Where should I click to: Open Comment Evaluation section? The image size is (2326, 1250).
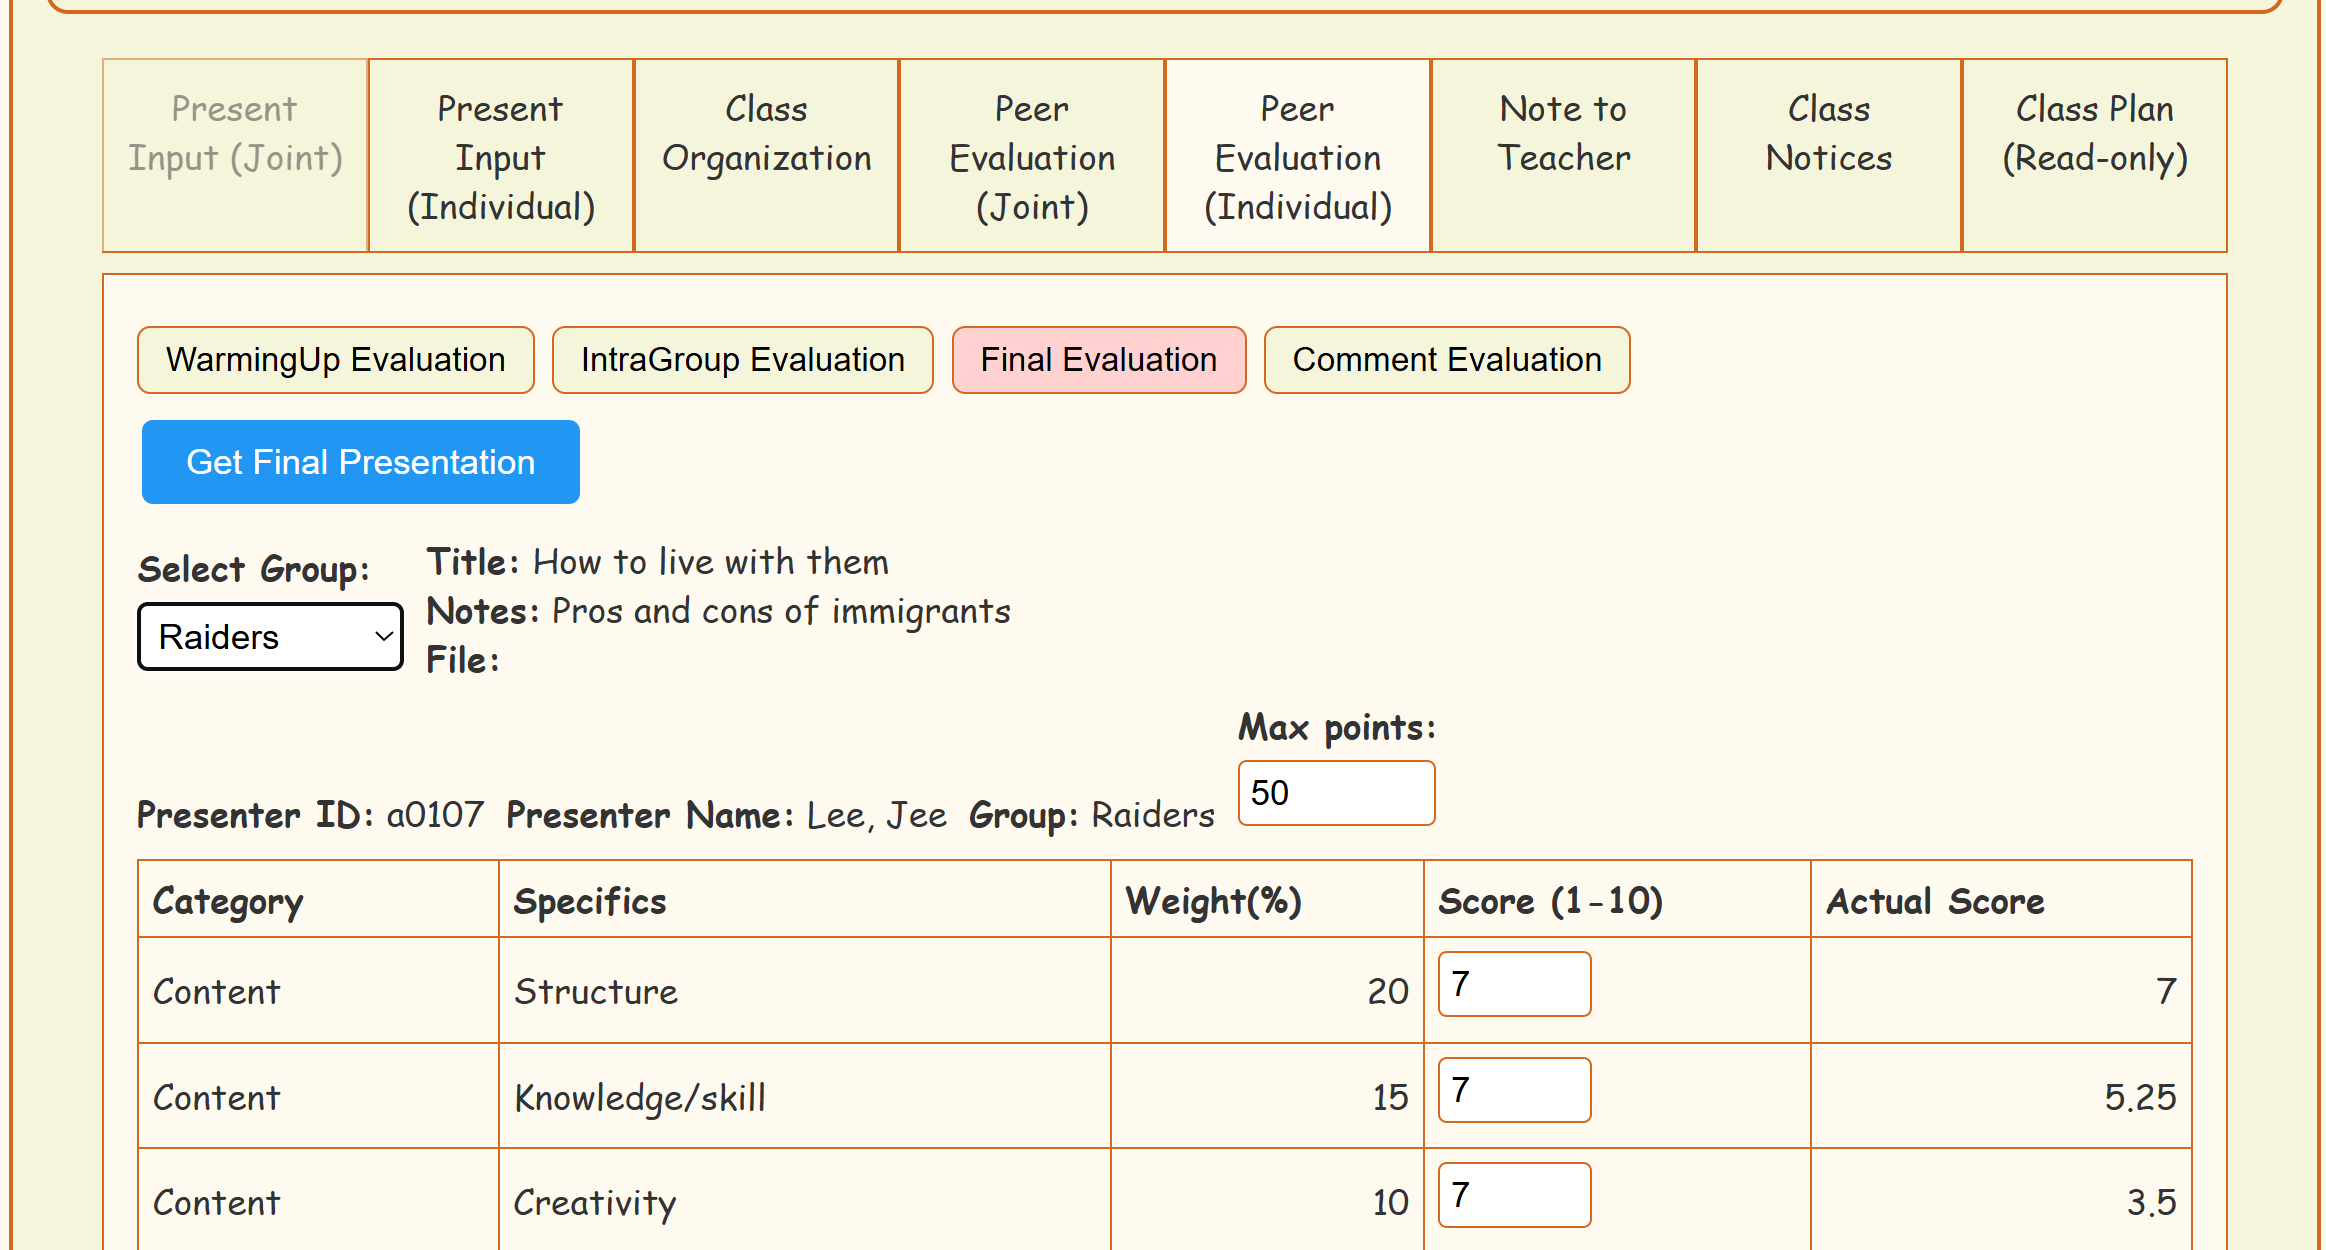1446,360
